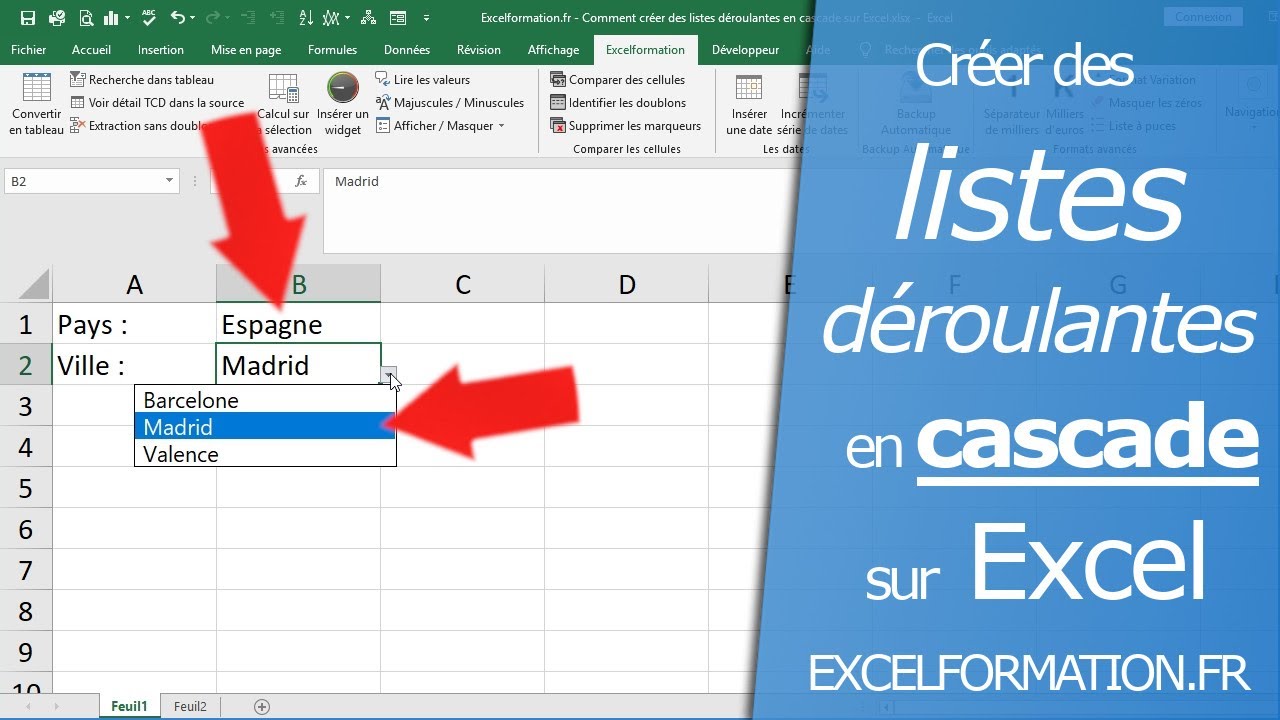Click Supprimer les marqueurs
Image resolution: width=1280 pixels, height=720 pixels.
pos(626,126)
